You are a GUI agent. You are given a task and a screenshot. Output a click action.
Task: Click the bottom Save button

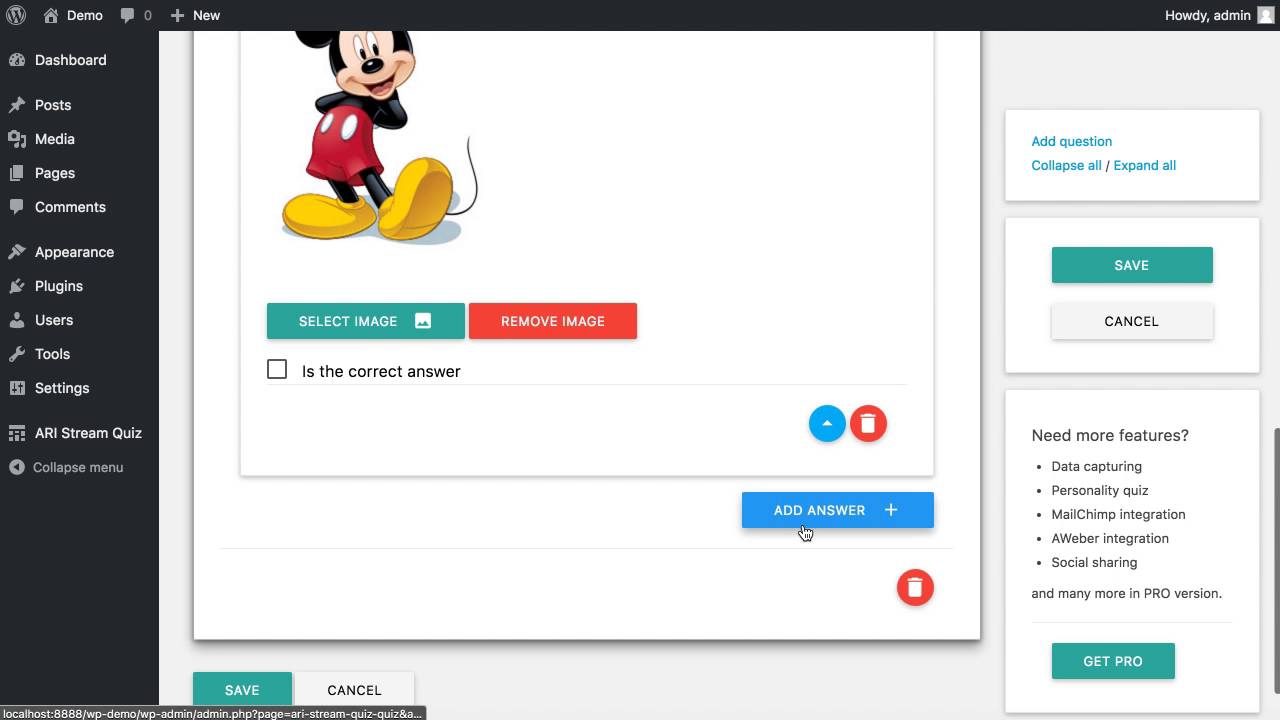click(242, 690)
